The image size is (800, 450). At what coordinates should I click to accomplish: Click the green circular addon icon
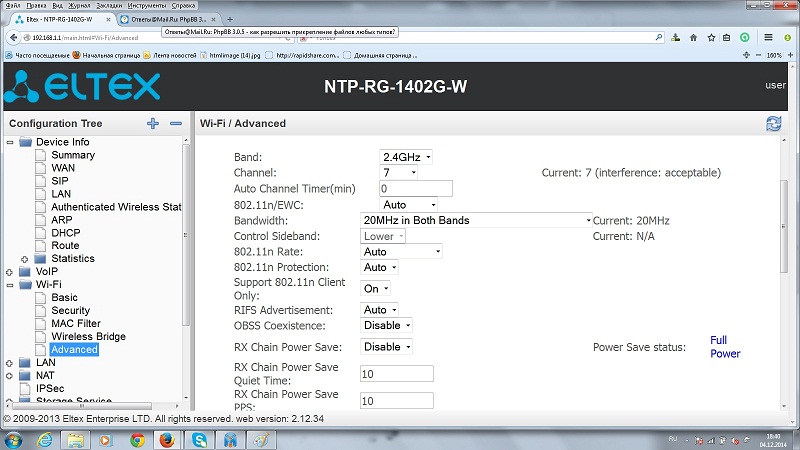[x=745, y=37]
